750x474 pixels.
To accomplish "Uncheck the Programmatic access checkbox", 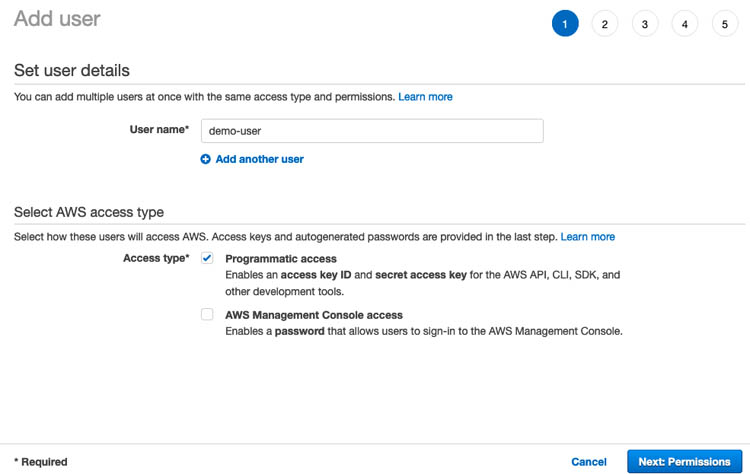I will pyautogui.click(x=207, y=258).
